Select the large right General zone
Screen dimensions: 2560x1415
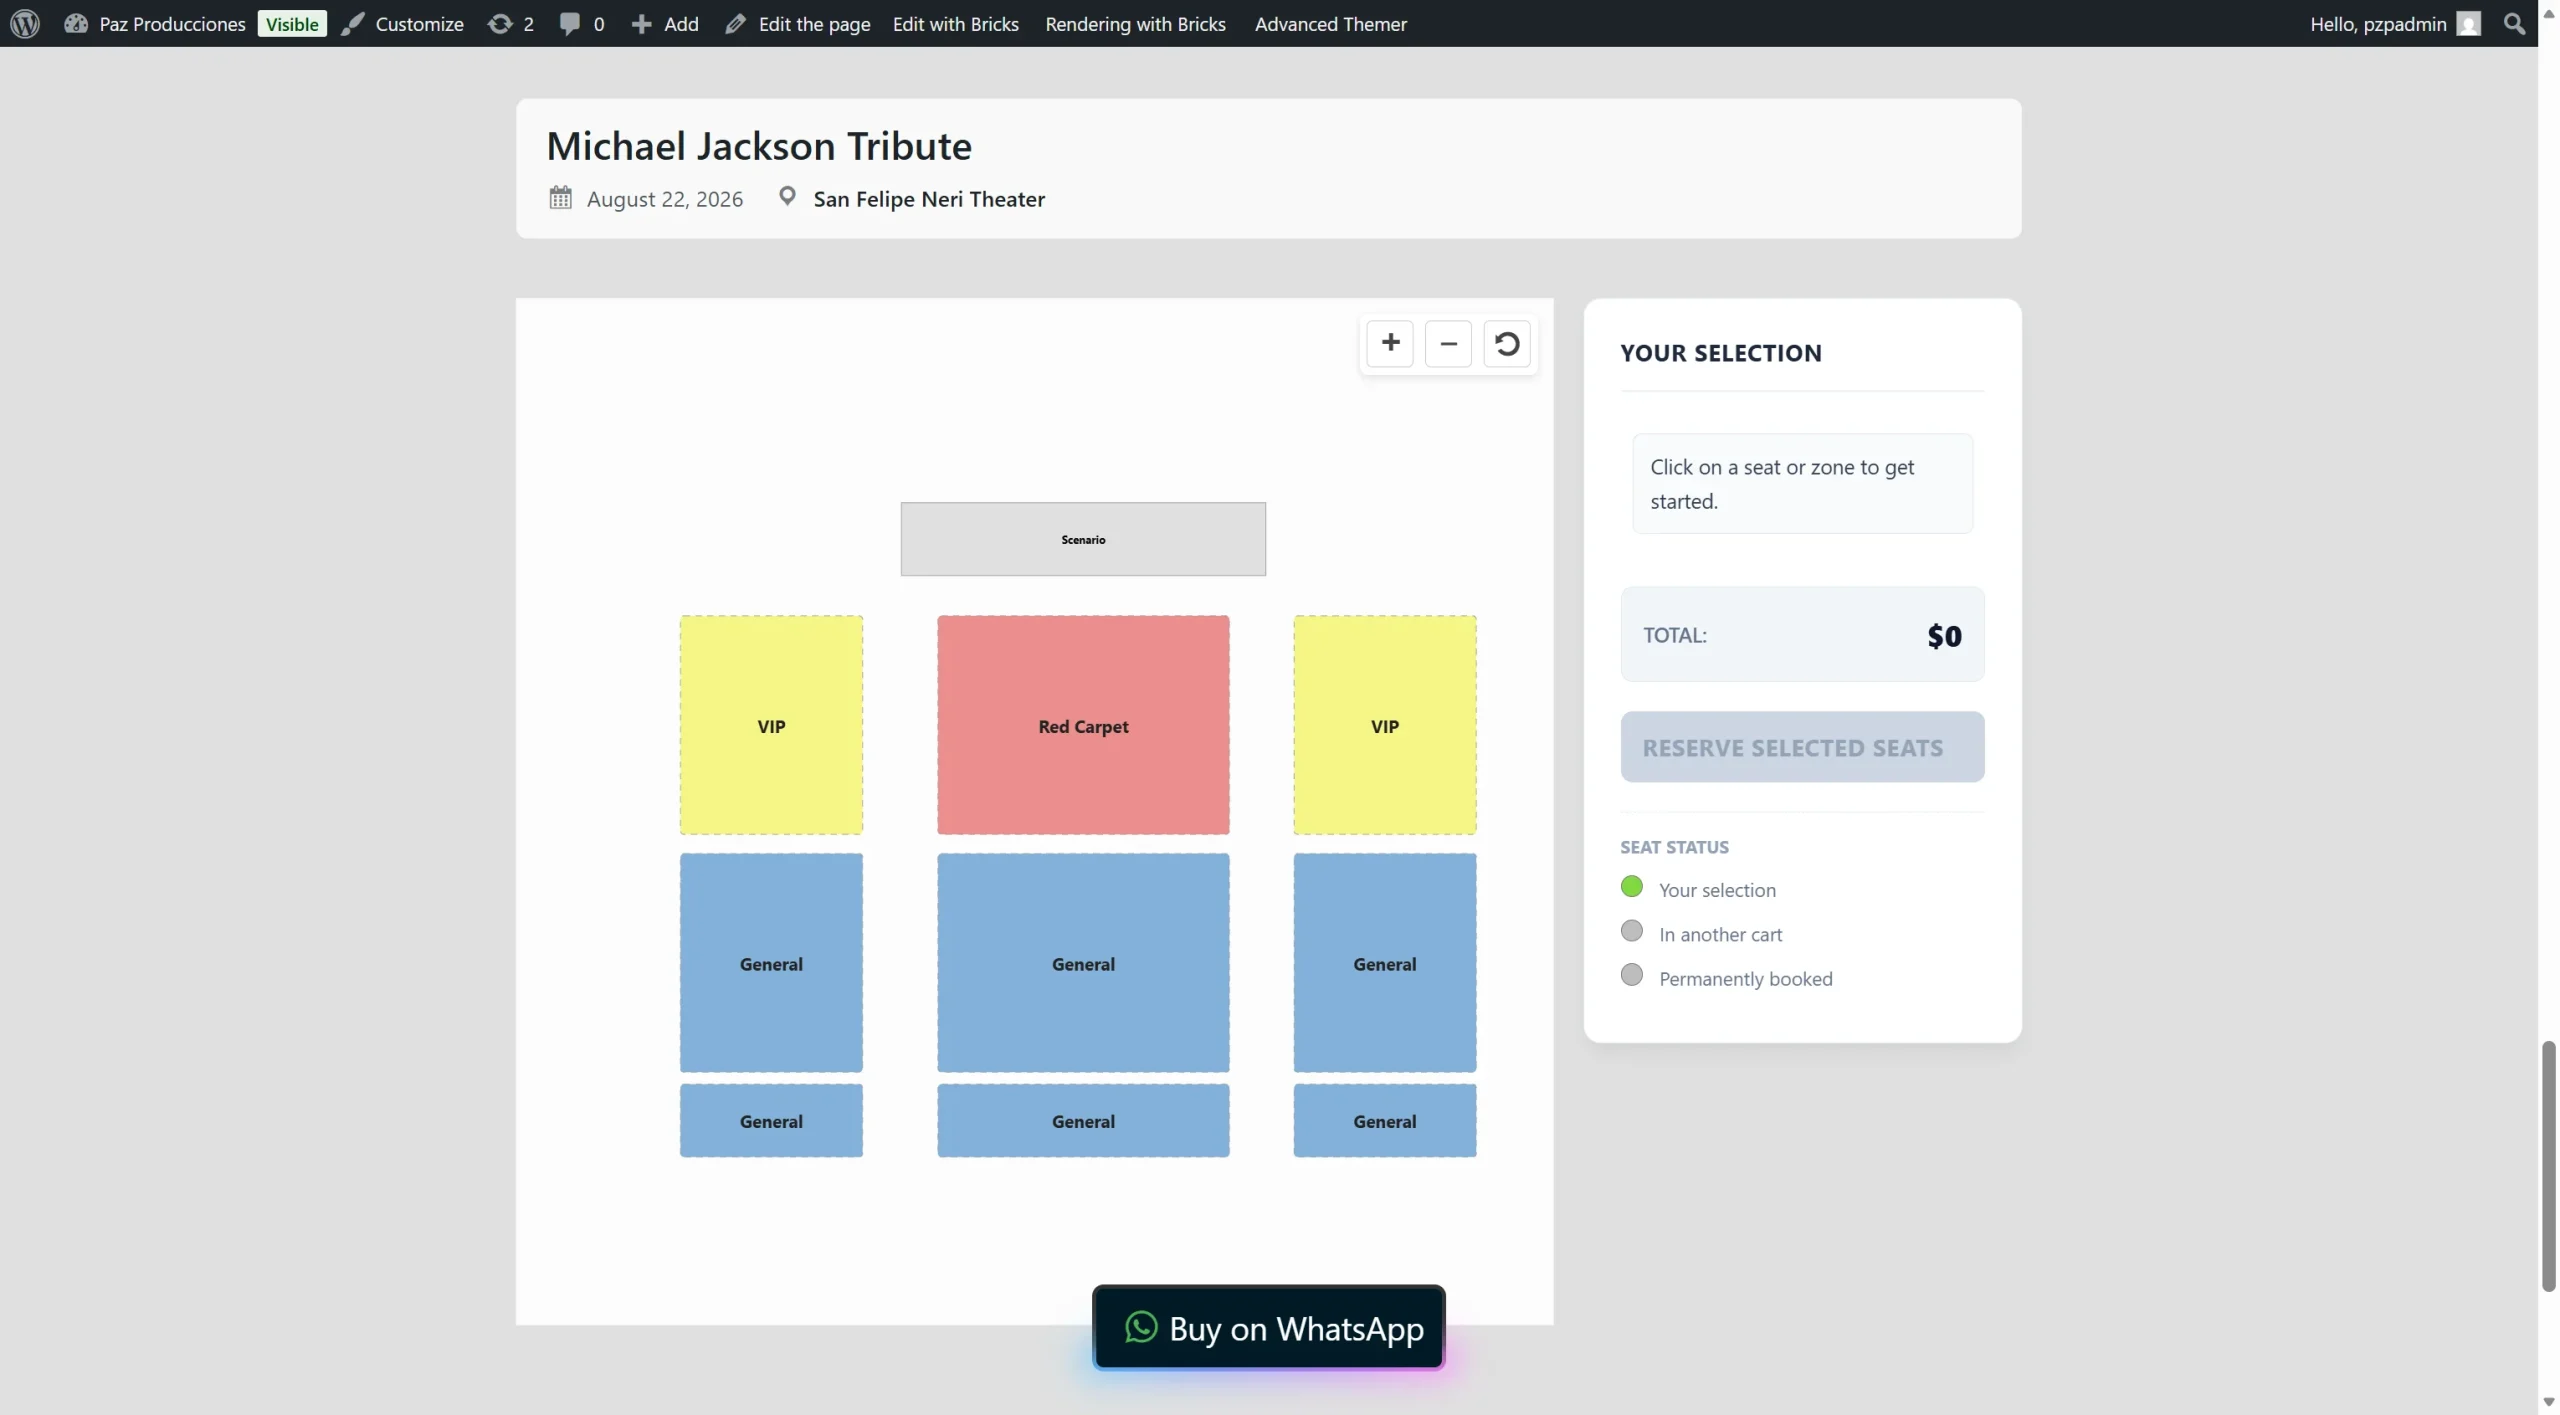1384,963
